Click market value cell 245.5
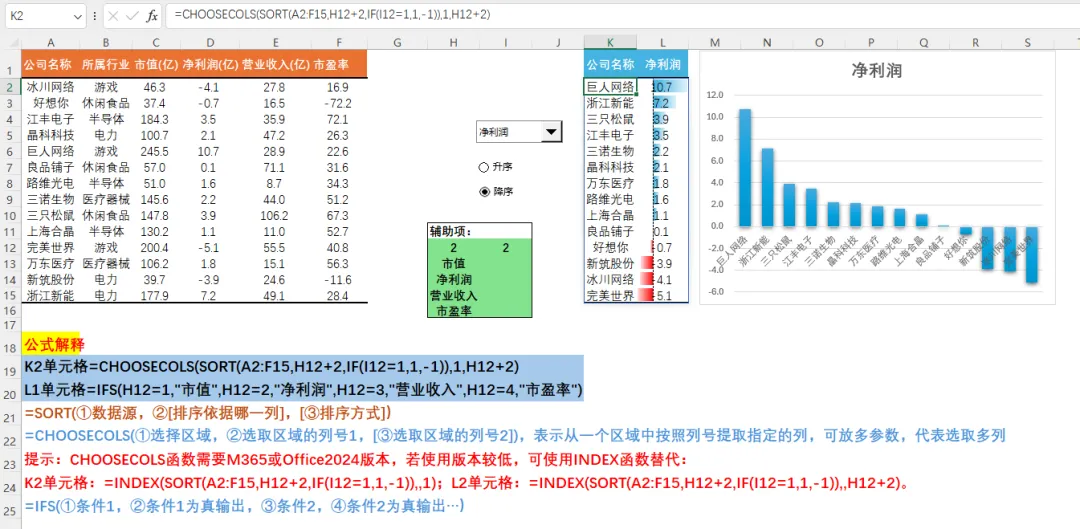 pos(155,151)
